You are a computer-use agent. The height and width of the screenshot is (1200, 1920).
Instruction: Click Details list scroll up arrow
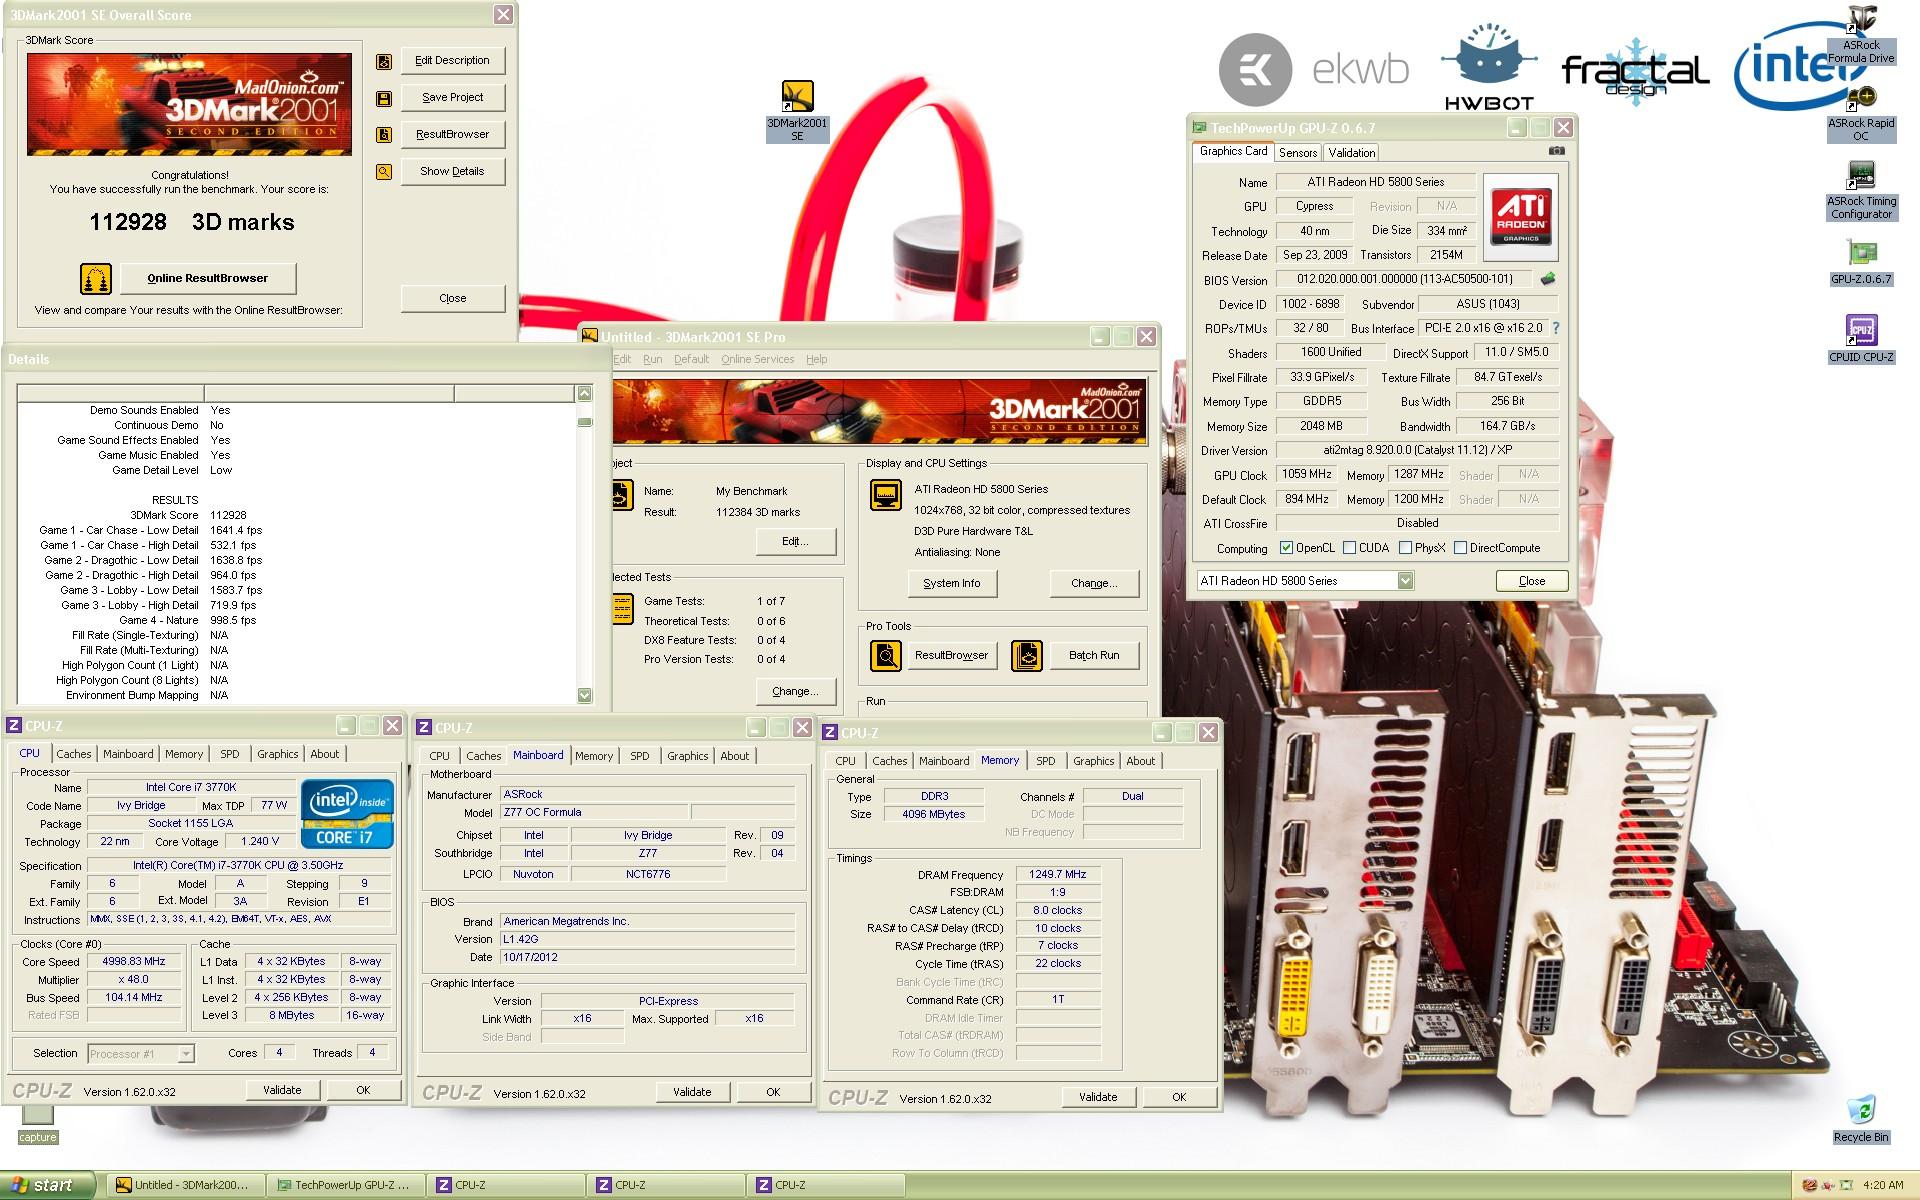pos(584,394)
